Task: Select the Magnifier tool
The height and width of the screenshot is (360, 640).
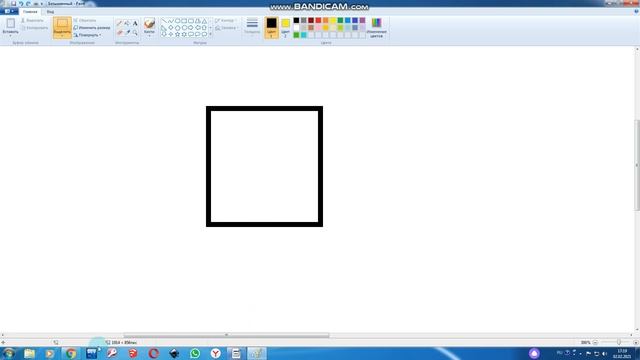Action: [135, 32]
